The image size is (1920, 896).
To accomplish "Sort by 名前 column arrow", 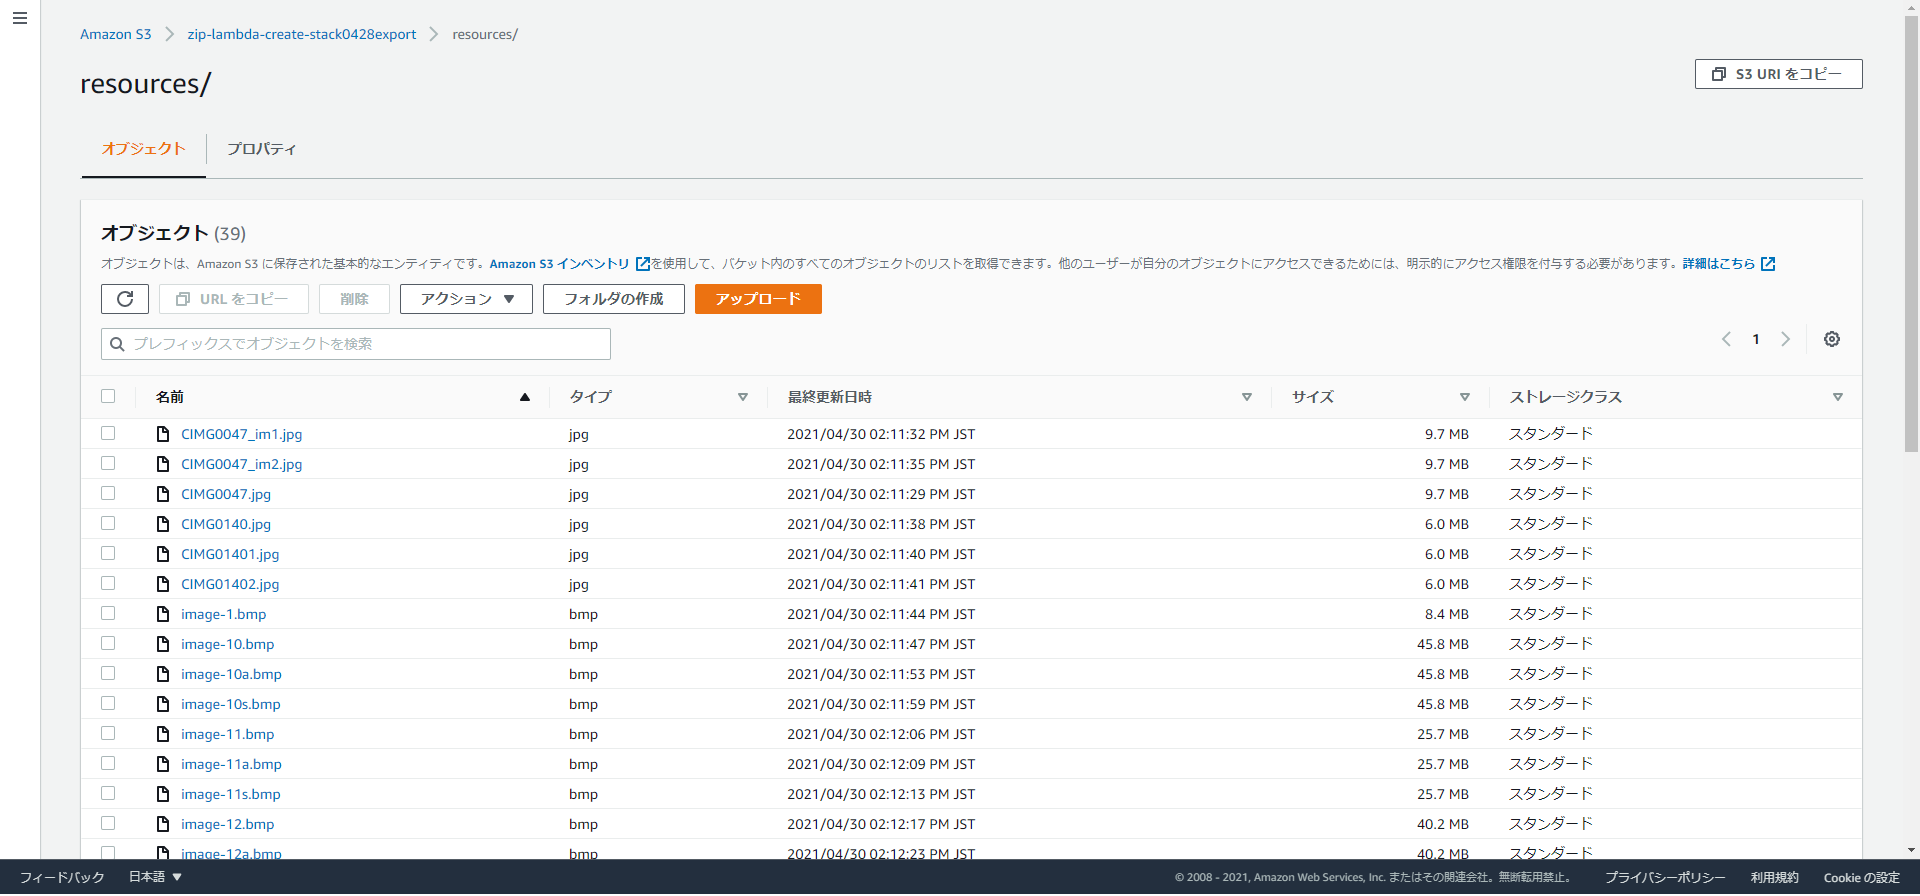I will point(525,397).
